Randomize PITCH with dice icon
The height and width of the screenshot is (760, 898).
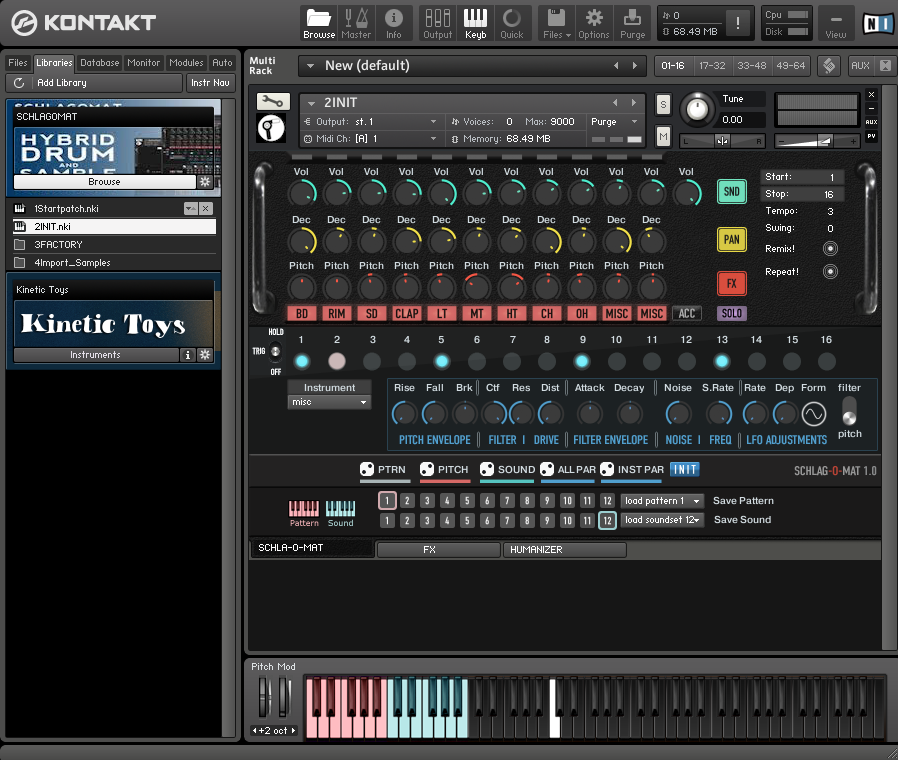(x=427, y=469)
